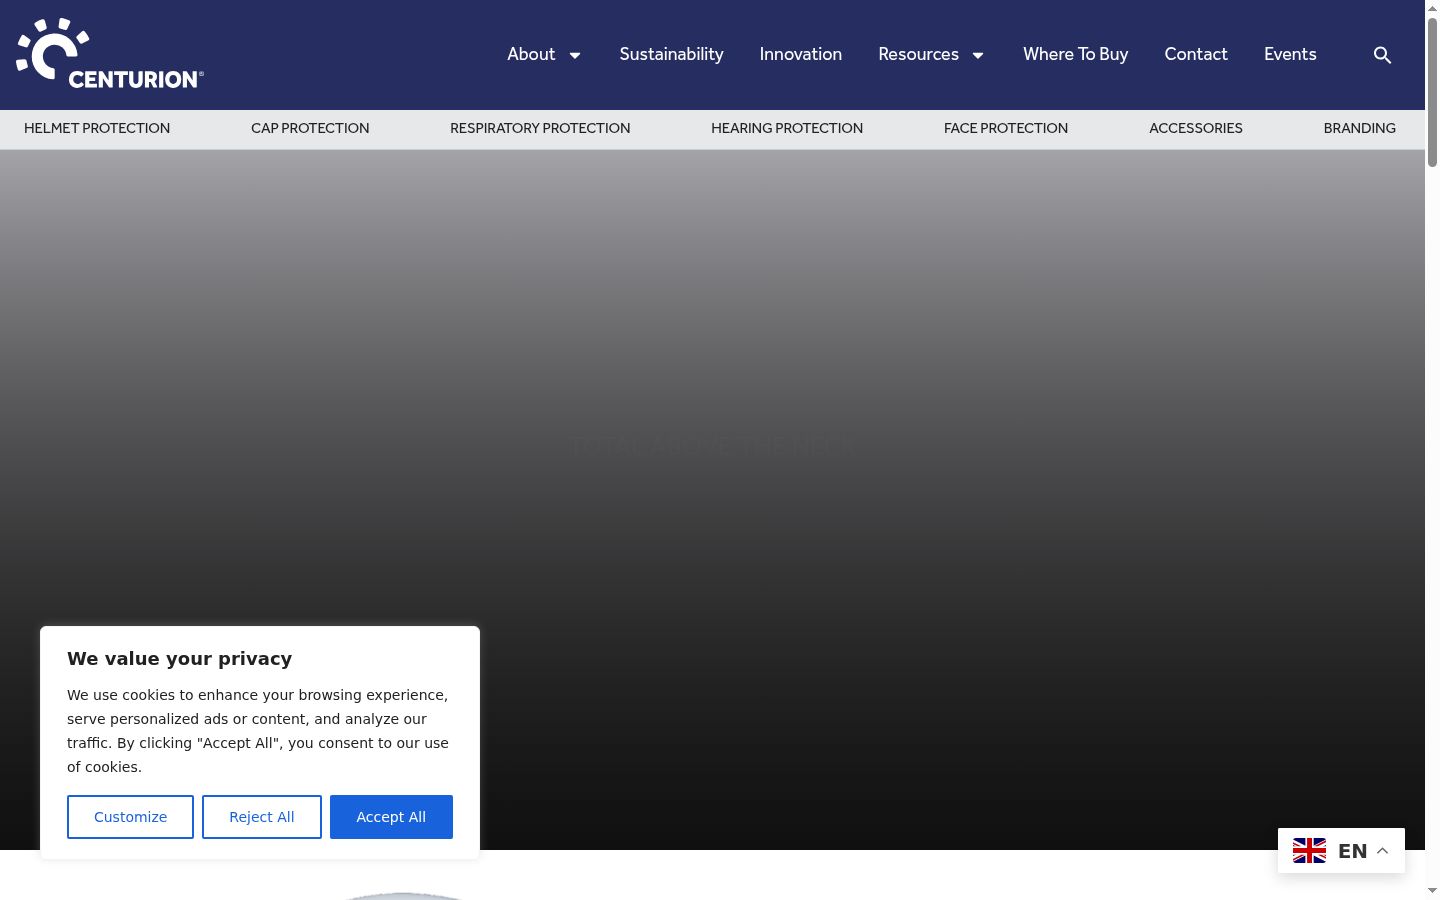Expand the About menu arrow
1440x900 pixels.
click(575, 55)
